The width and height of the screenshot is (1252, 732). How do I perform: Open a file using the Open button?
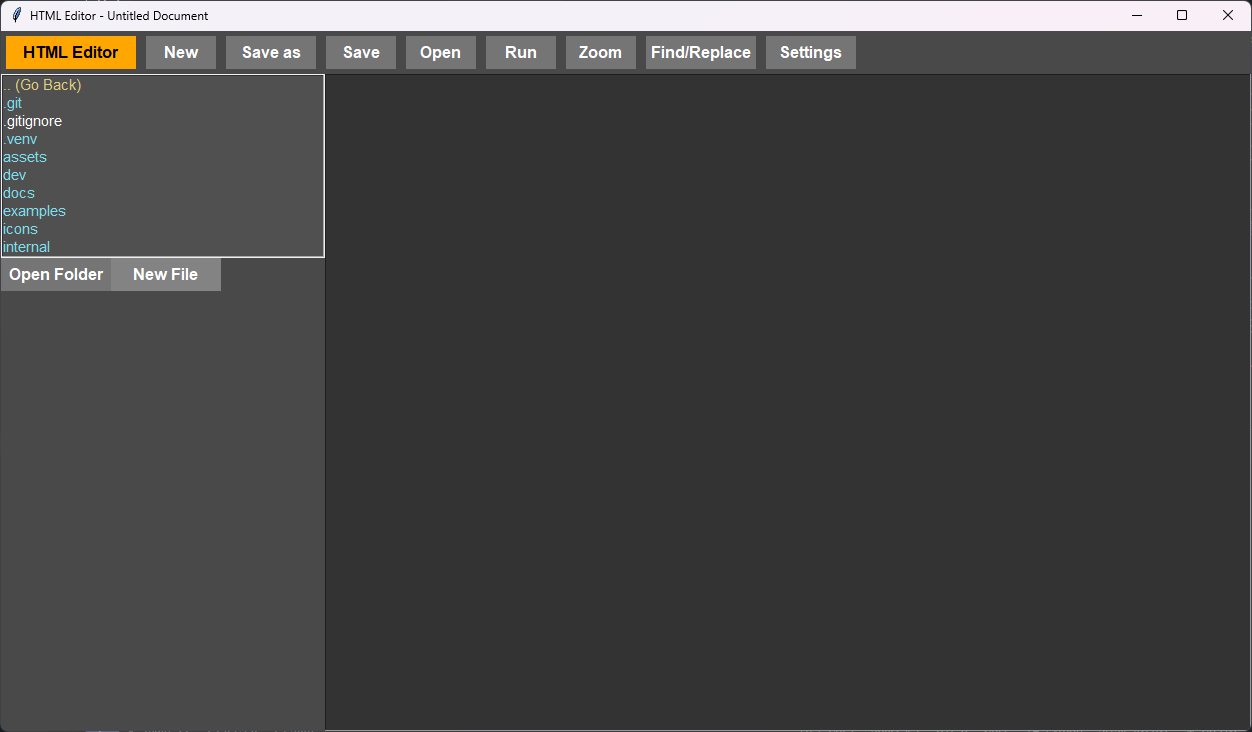440,53
